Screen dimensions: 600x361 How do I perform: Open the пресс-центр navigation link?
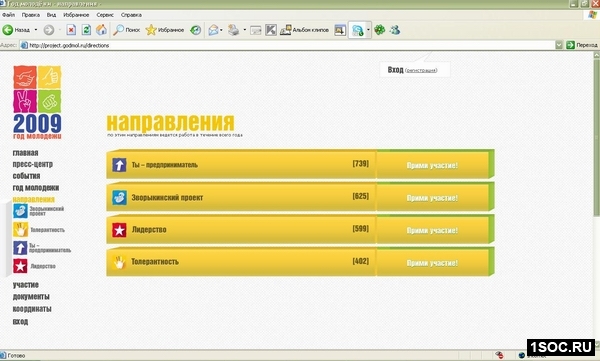pyautogui.click(x=33, y=164)
